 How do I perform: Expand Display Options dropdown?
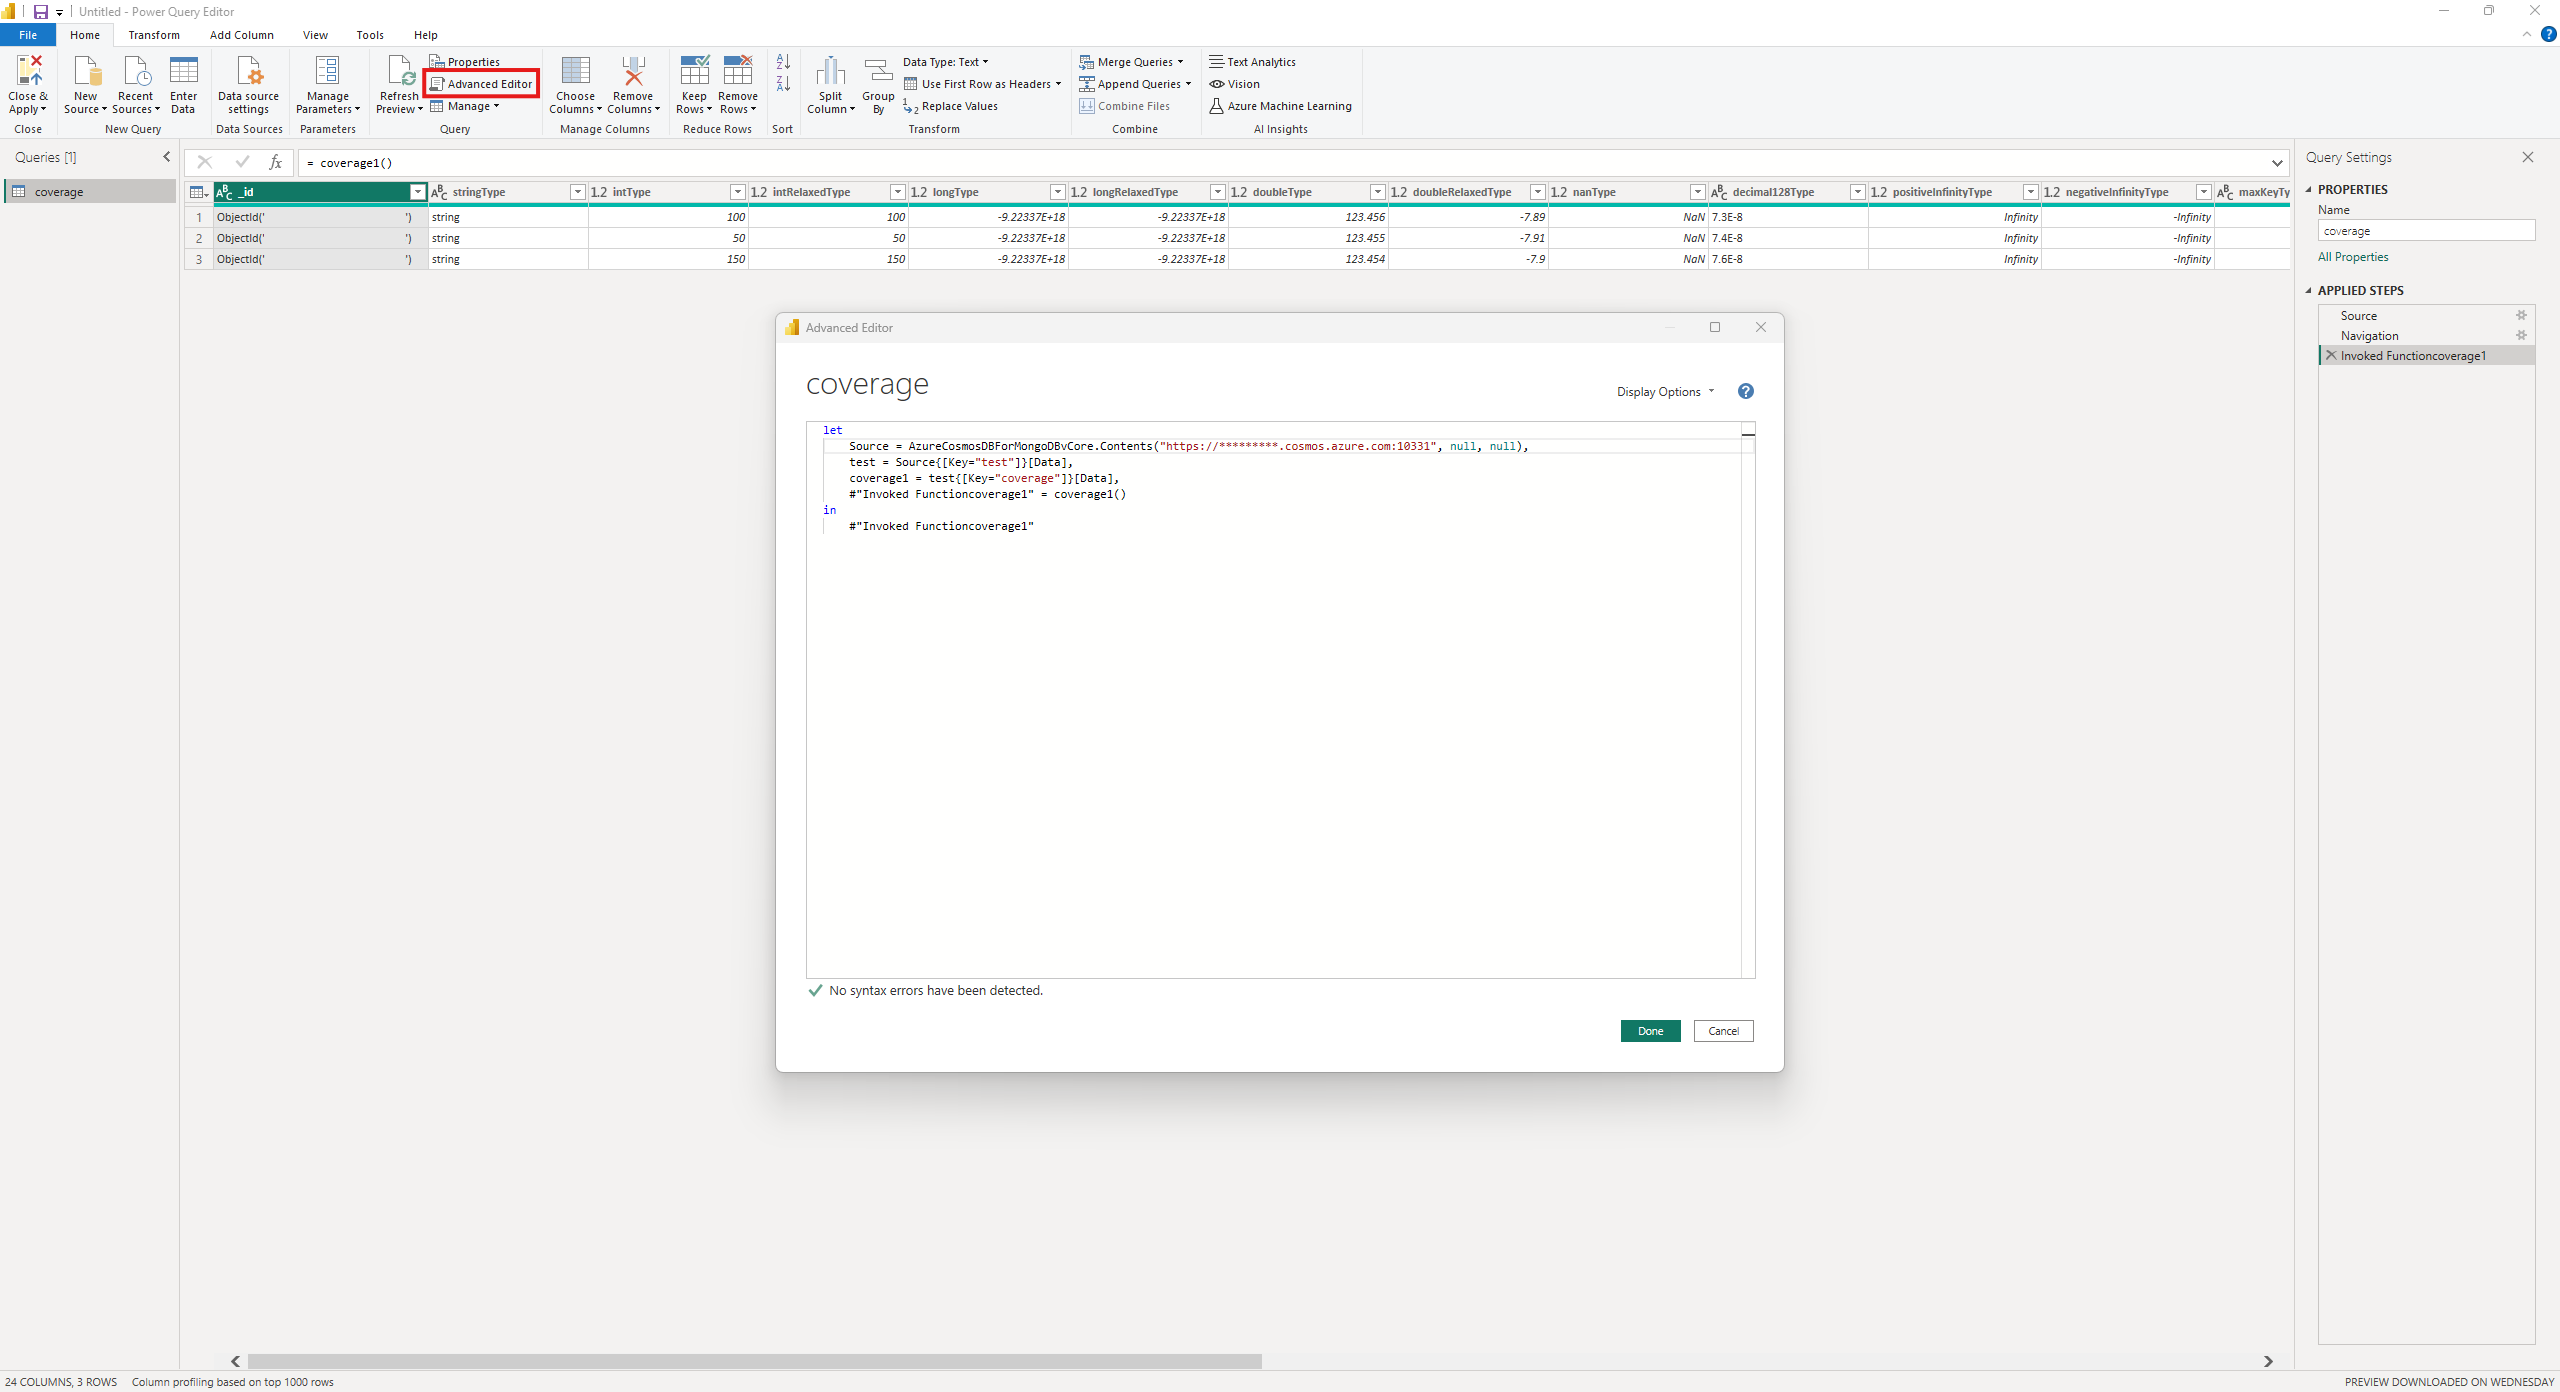click(x=1665, y=391)
